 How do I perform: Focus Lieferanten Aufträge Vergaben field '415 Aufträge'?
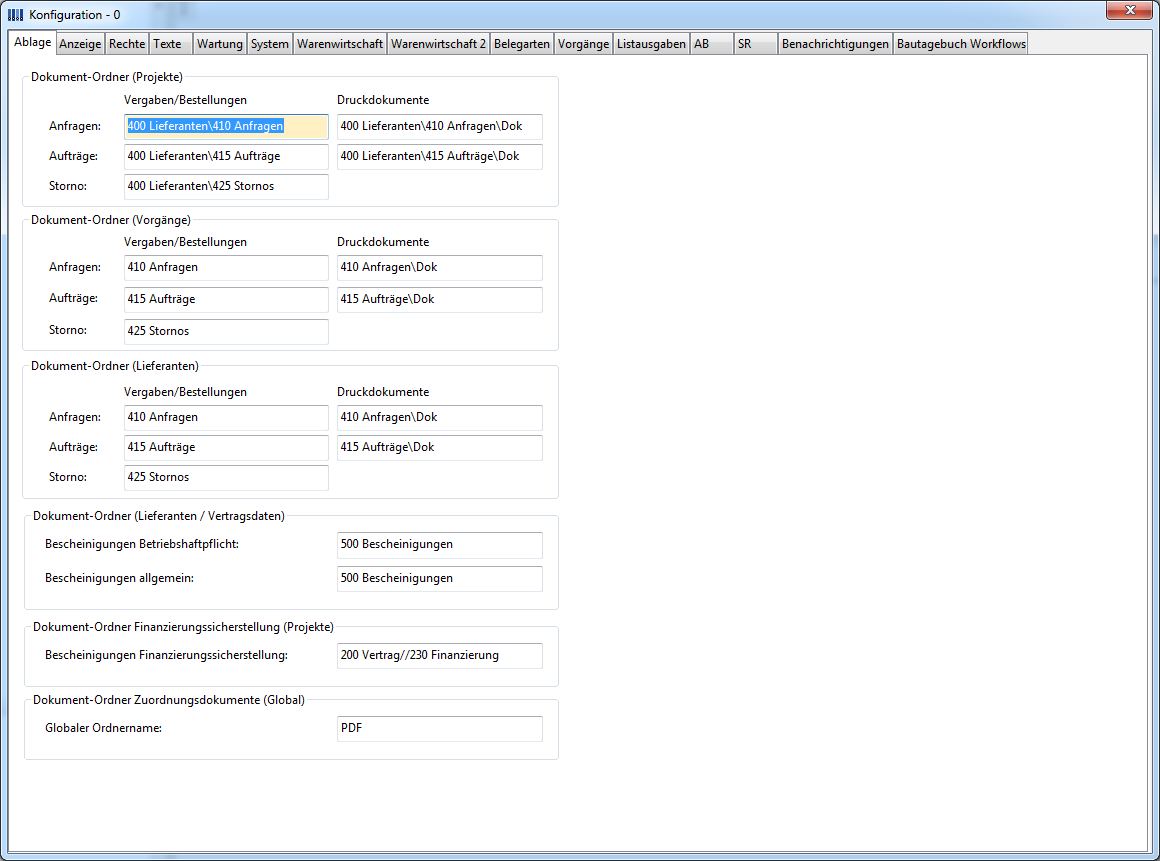pyautogui.click(x=226, y=448)
